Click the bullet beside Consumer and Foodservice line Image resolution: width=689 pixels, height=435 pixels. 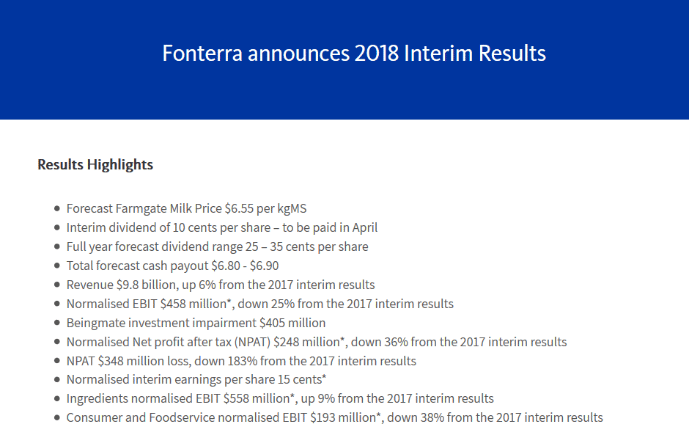click(x=56, y=419)
